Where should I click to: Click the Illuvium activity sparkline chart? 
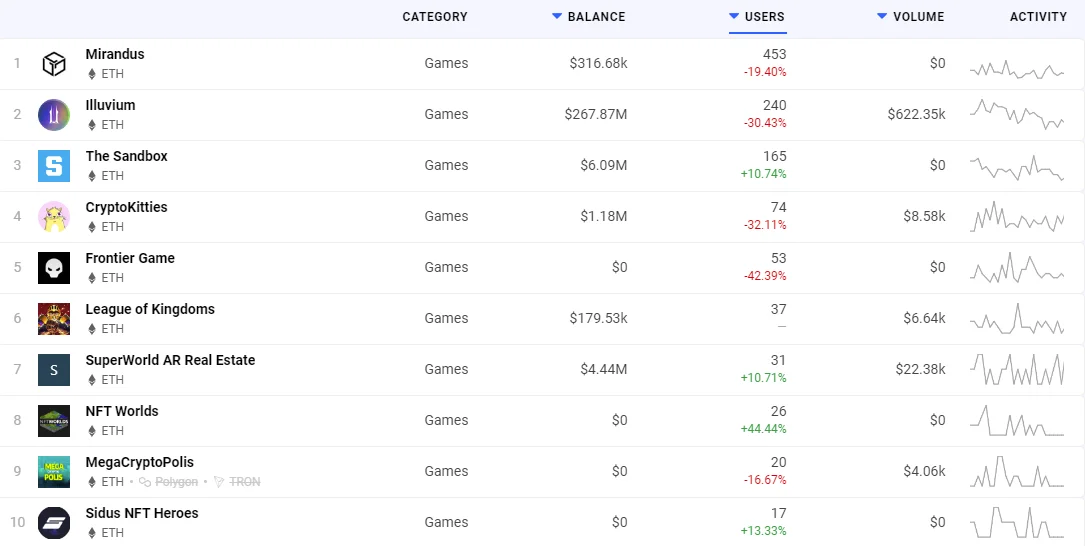pyautogui.click(x=1016, y=114)
